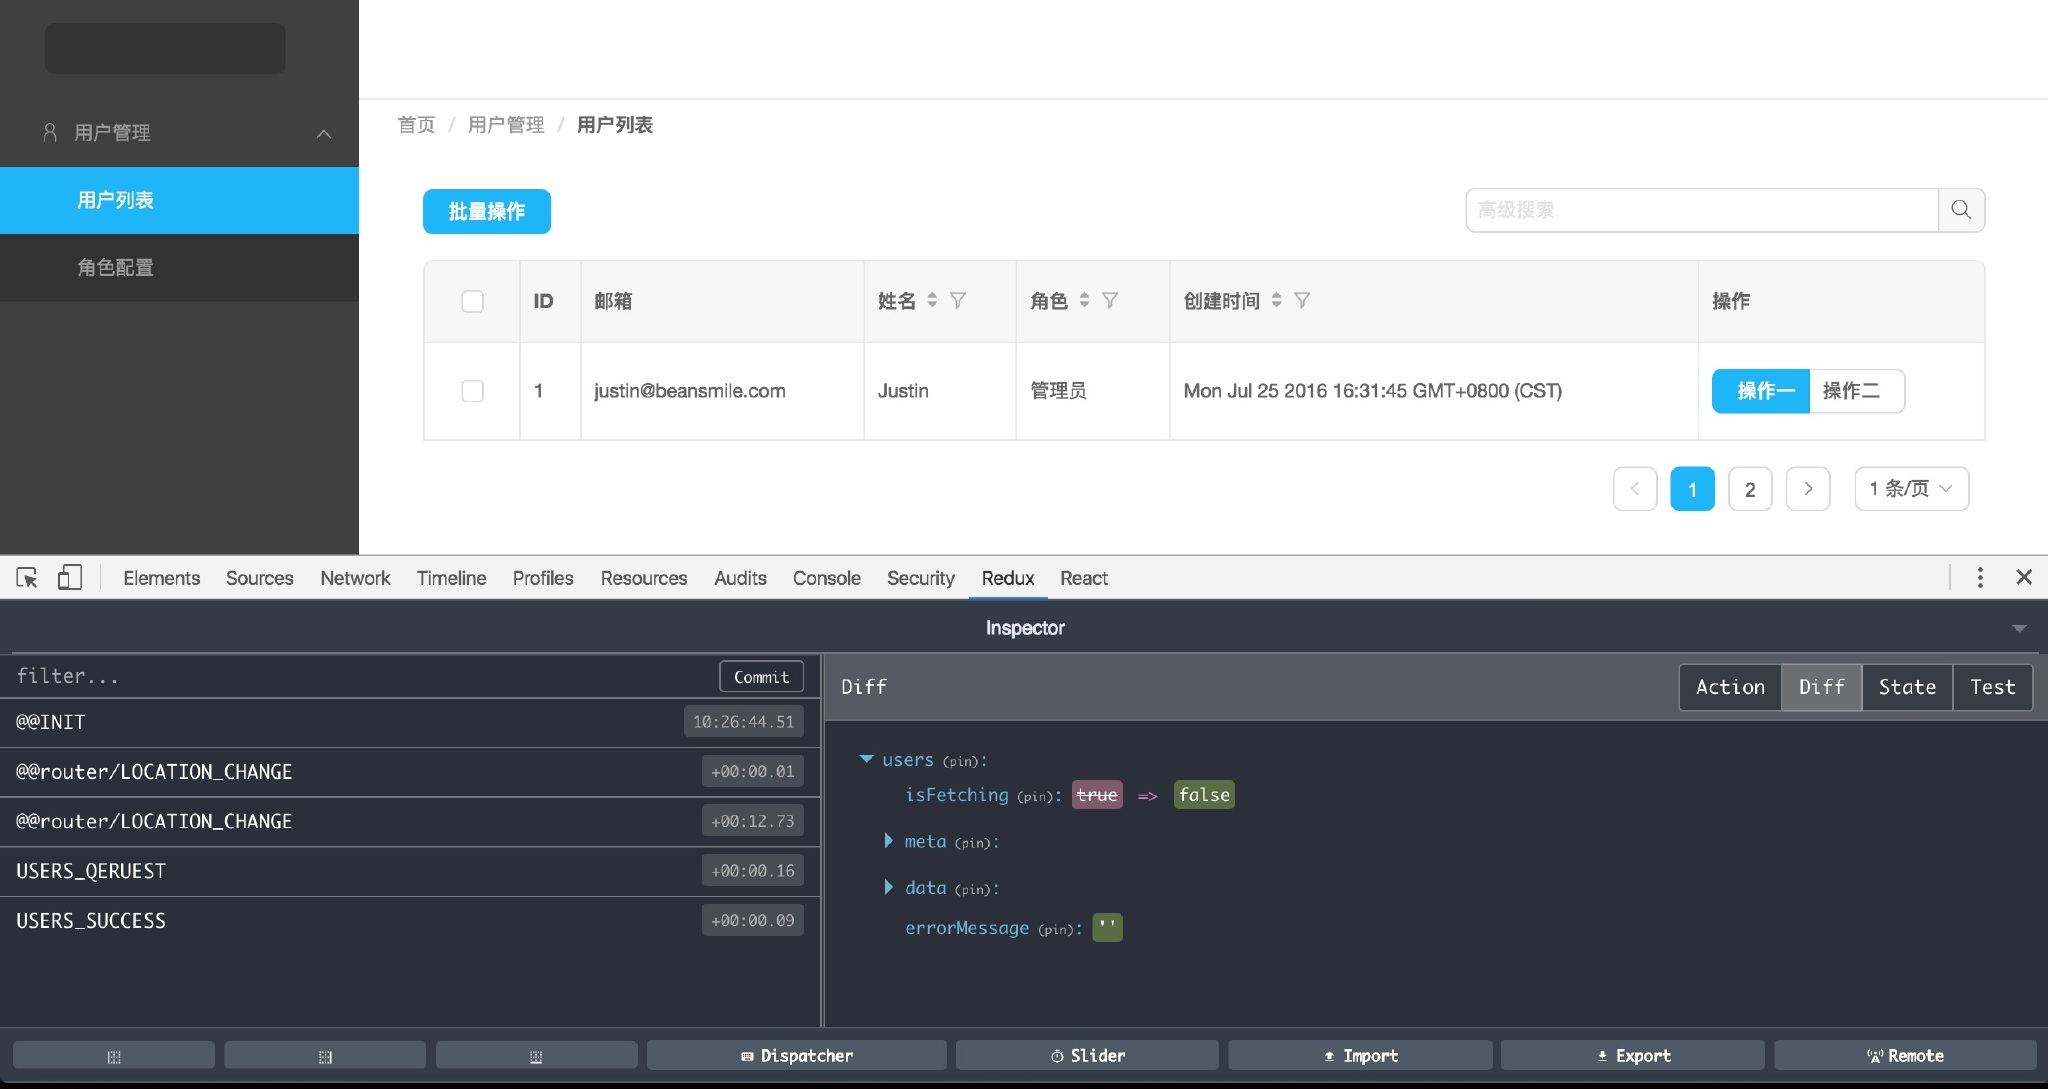This screenshot has width=2048, height=1089.
Task: Open DevTools three-dot menu
Action: 1980,578
